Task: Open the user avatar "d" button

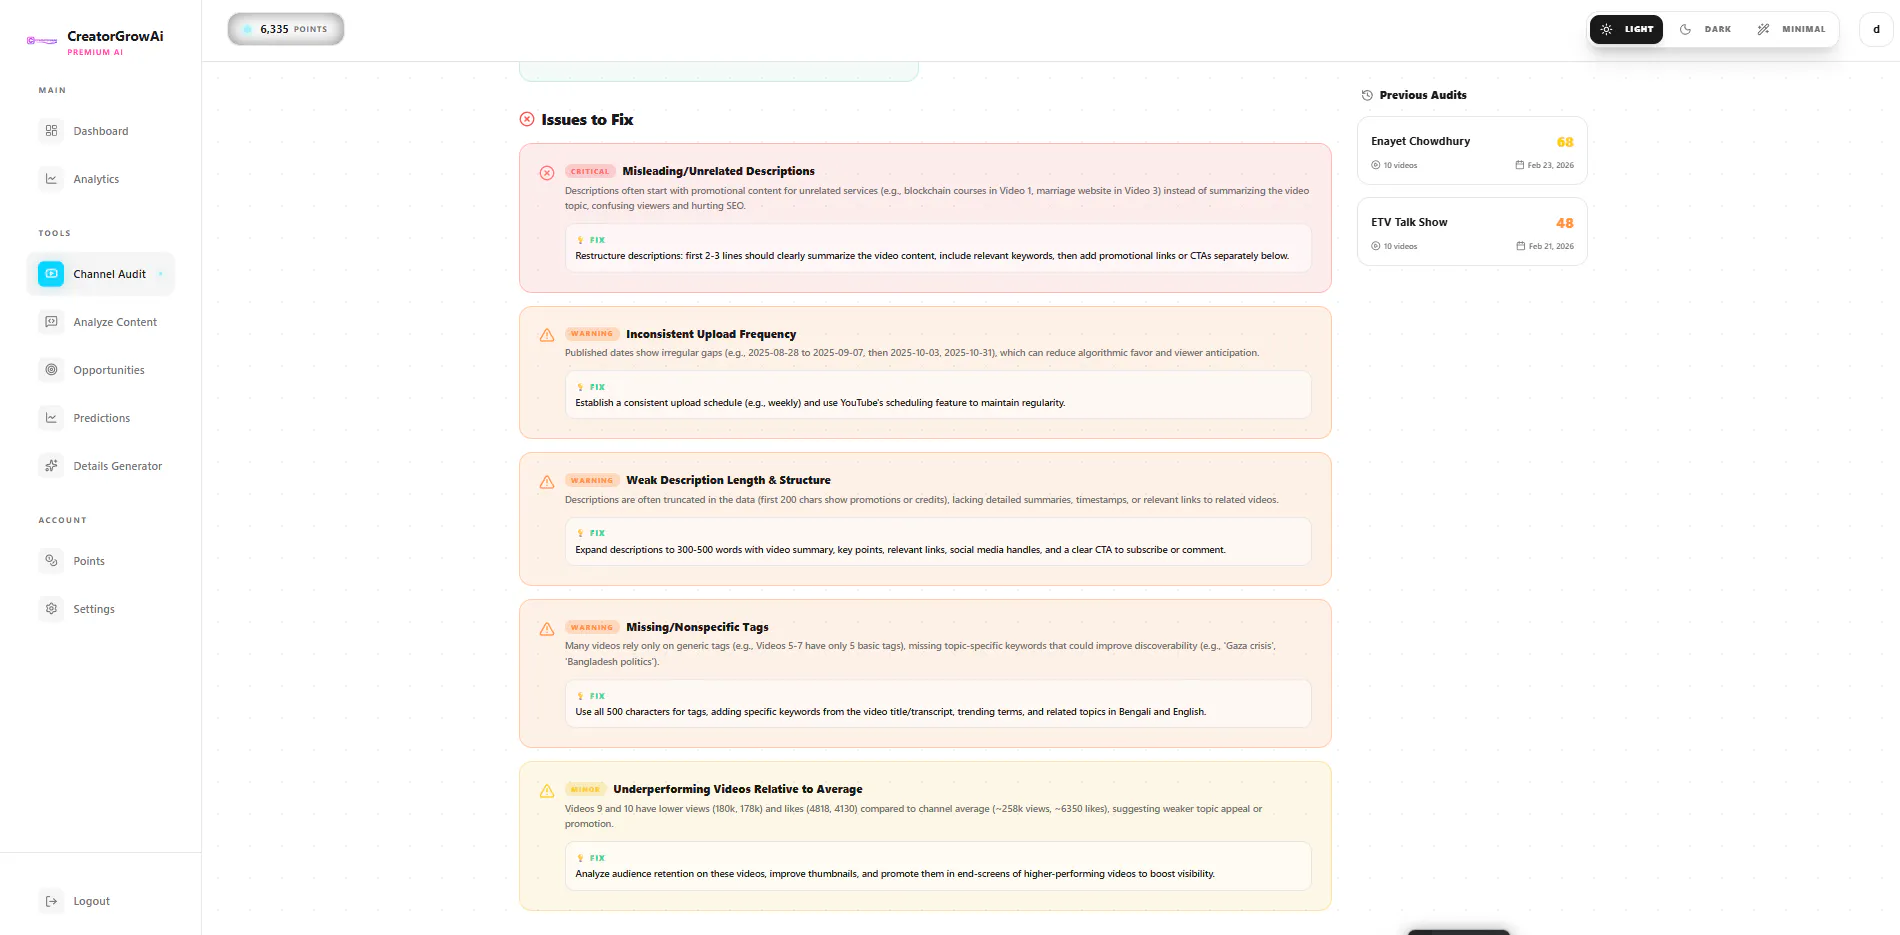Action: tap(1876, 29)
